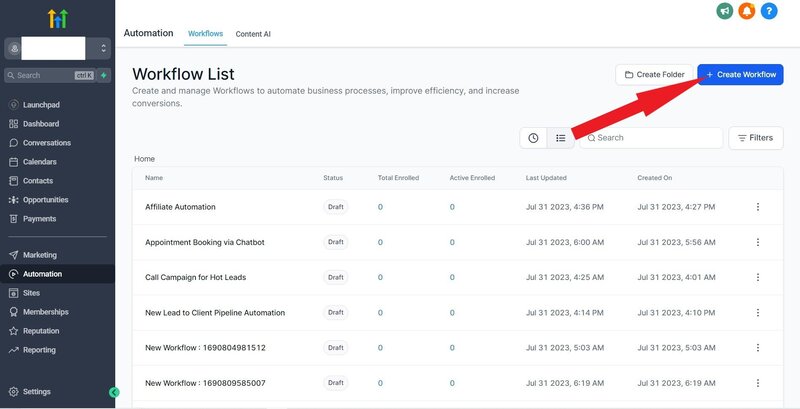800x409 pixels.
Task: Open three-dot menu for New Workflow : 1690809585007
Action: coord(758,383)
